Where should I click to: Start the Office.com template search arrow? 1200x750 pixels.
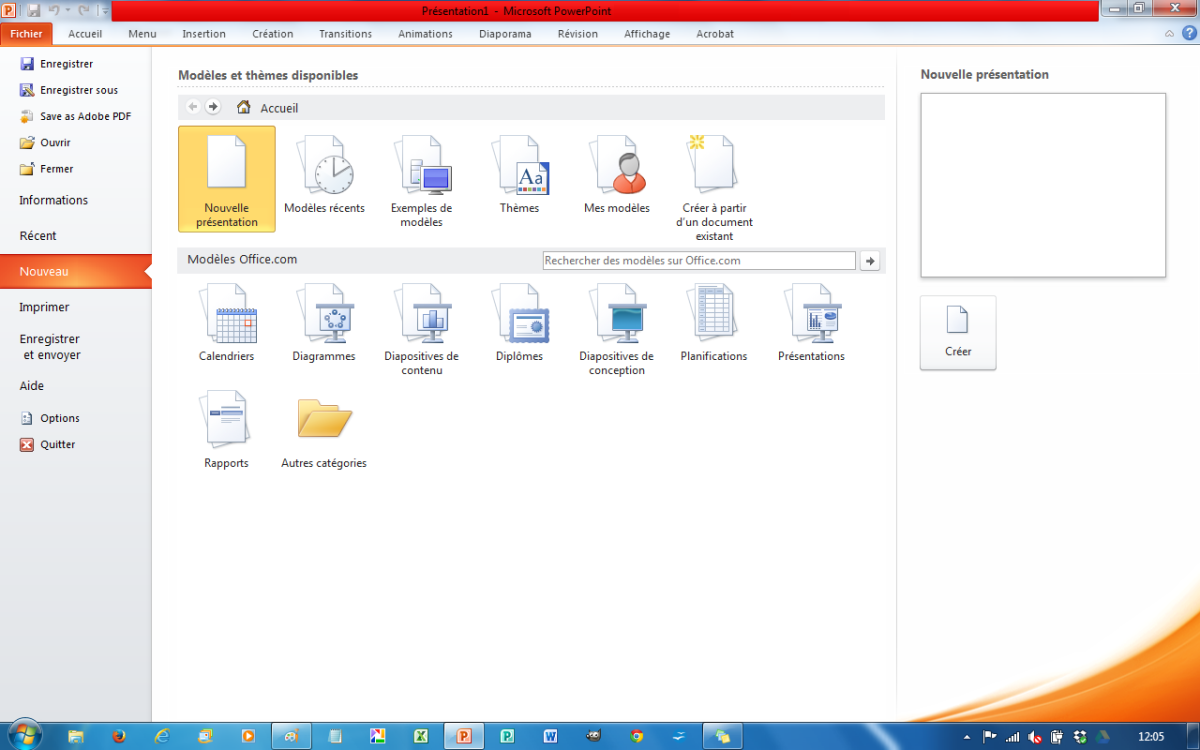(870, 261)
